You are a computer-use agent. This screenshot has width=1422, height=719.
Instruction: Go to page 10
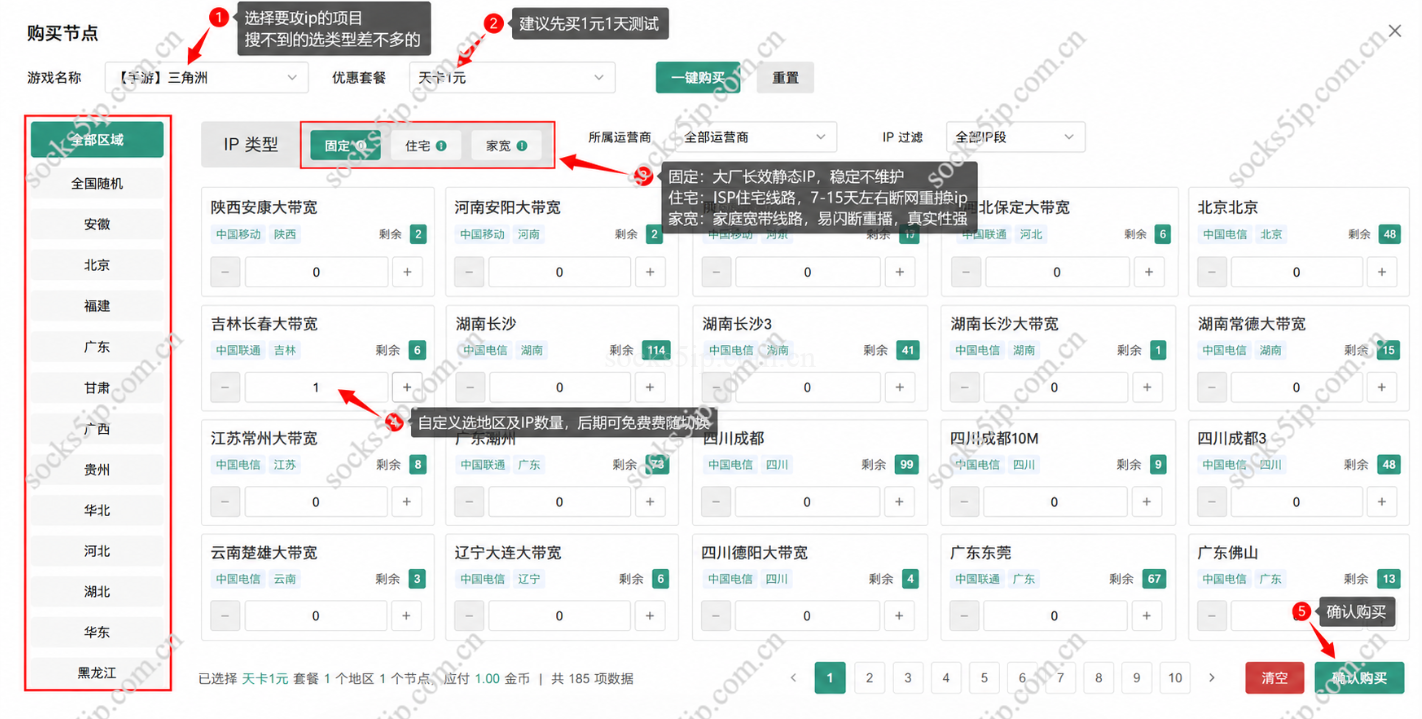[x=1175, y=678]
